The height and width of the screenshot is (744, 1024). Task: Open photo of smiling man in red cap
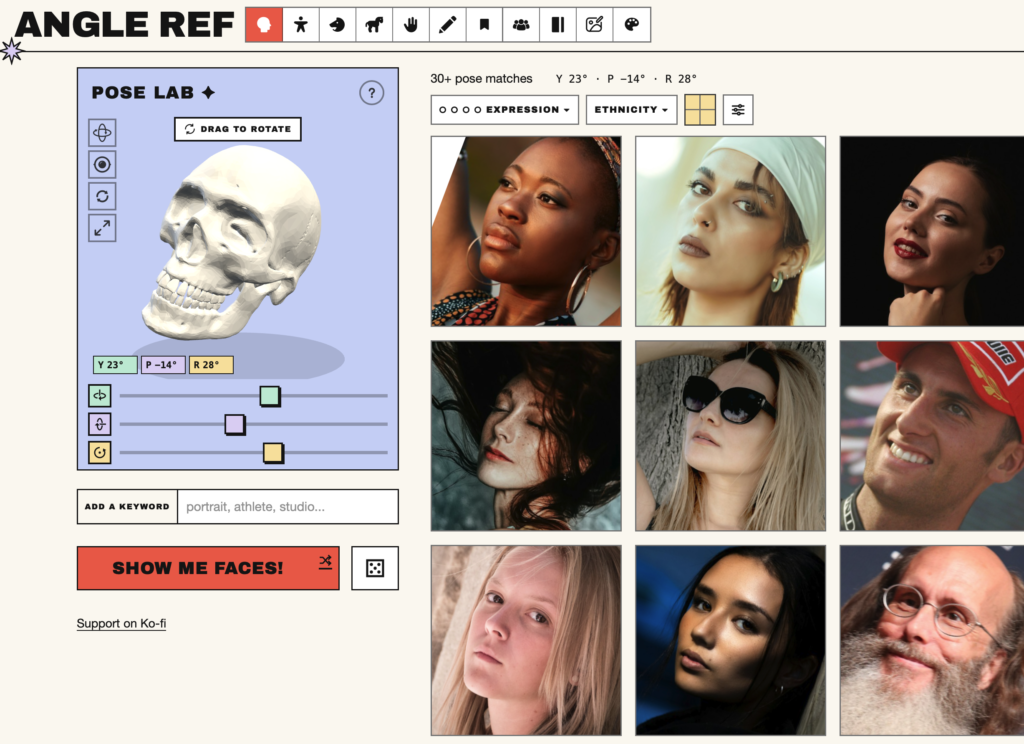click(x=932, y=436)
